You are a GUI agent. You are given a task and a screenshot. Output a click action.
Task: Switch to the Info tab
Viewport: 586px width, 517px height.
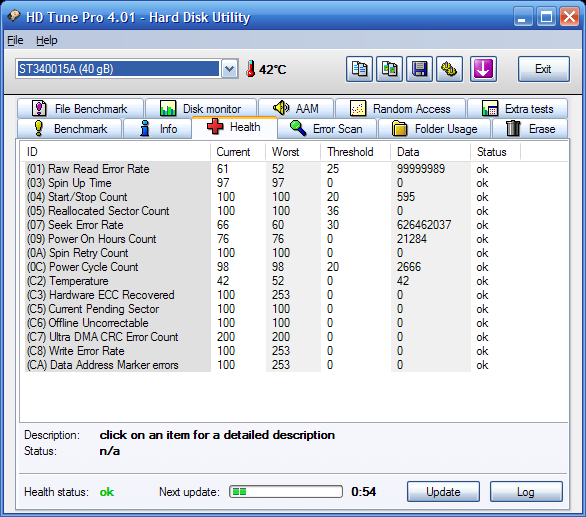click(157, 129)
